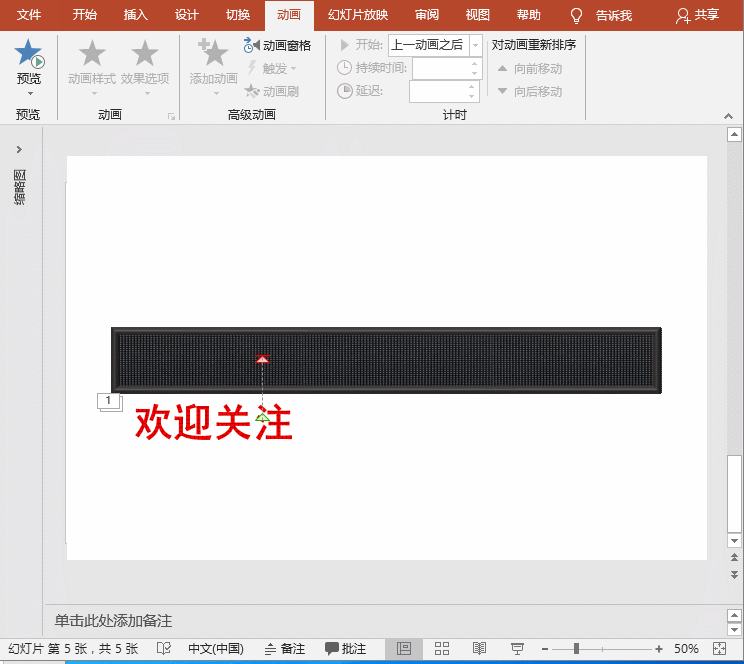Switch to the Home (开始) tab
Screen dimensions: 744x664
pos(84,15)
